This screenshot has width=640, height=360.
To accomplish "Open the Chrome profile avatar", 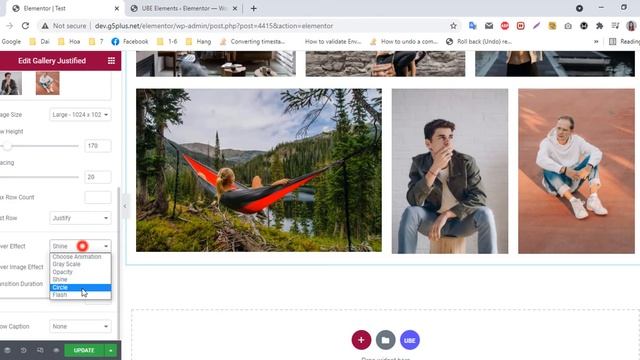I will click(631, 26).
